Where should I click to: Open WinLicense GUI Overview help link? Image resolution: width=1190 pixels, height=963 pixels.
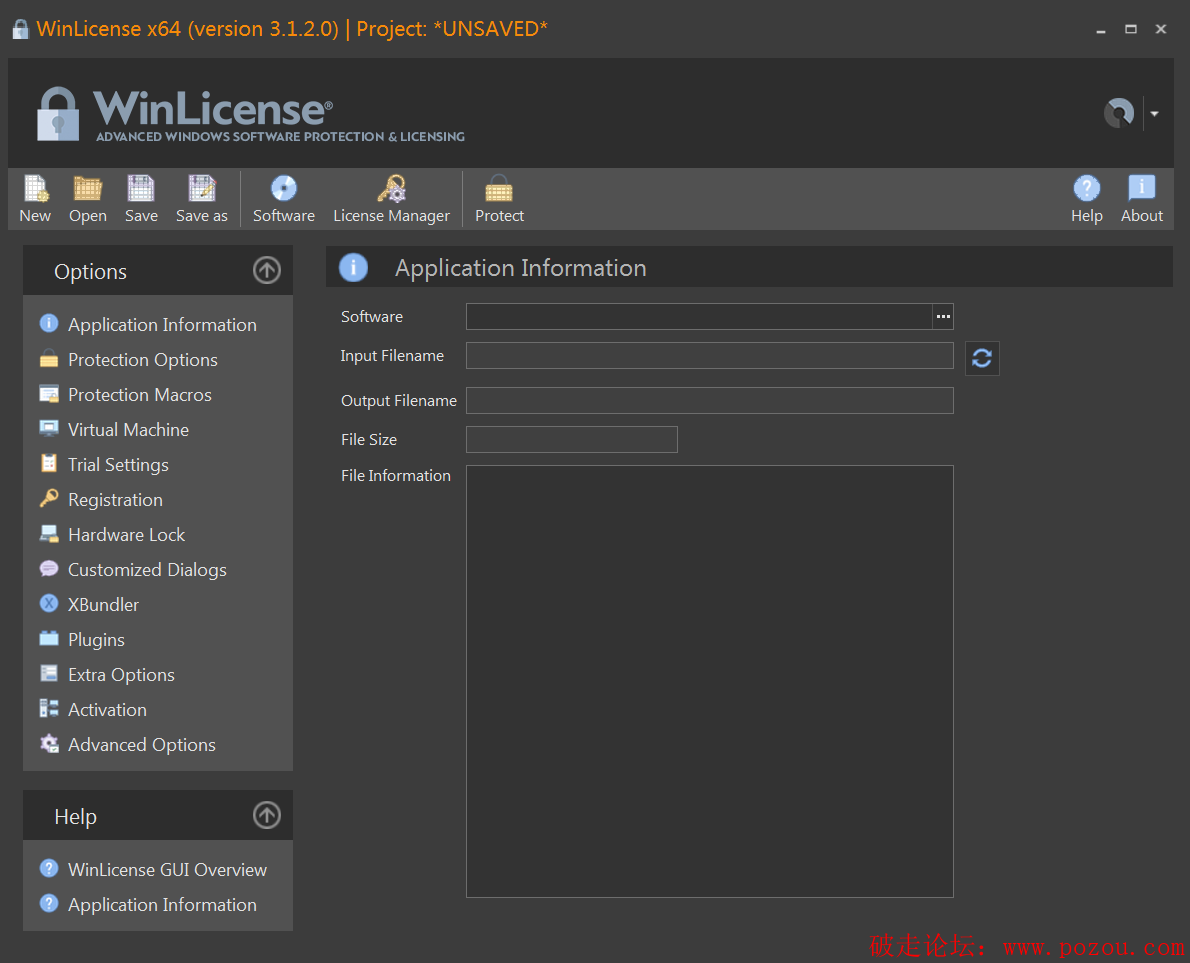167,870
